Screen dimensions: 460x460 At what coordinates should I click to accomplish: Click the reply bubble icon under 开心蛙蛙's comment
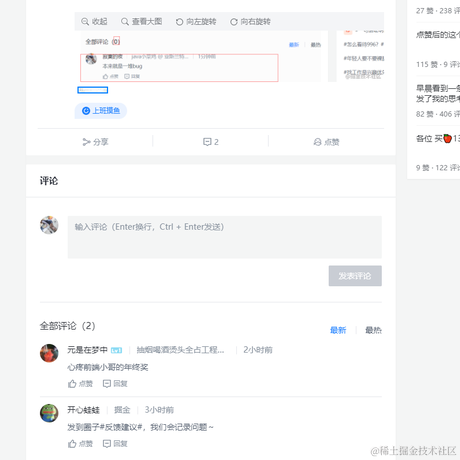(x=107, y=444)
